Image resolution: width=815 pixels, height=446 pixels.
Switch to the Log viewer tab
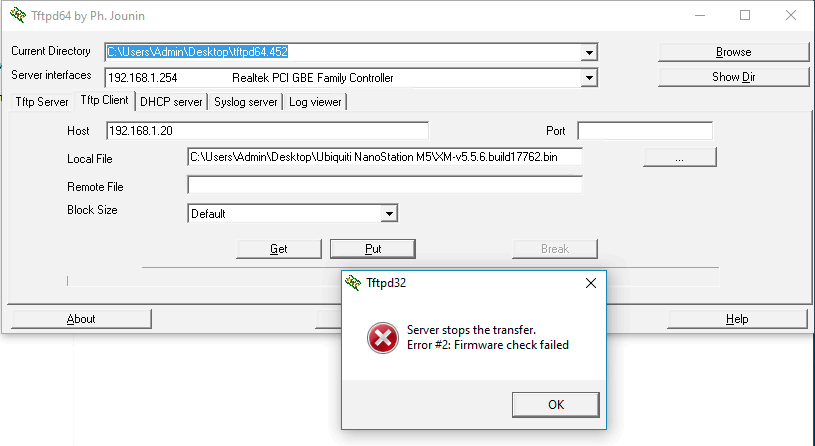click(x=315, y=102)
